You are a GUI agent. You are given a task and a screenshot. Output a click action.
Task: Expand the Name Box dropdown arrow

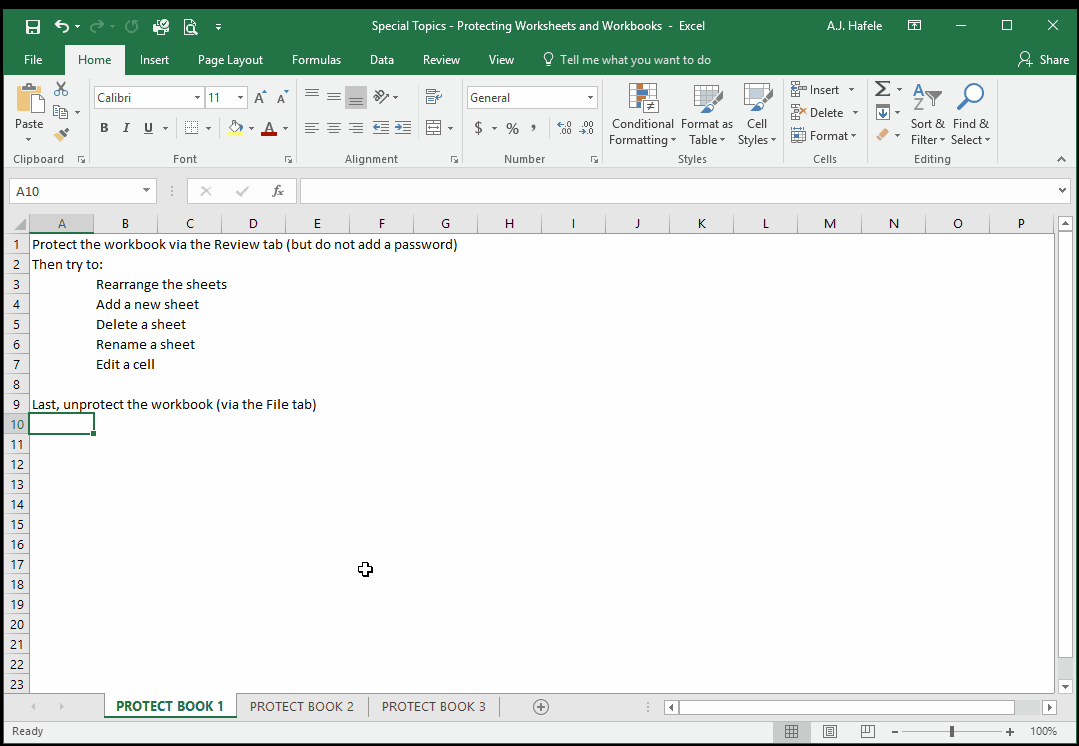pos(146,191)
